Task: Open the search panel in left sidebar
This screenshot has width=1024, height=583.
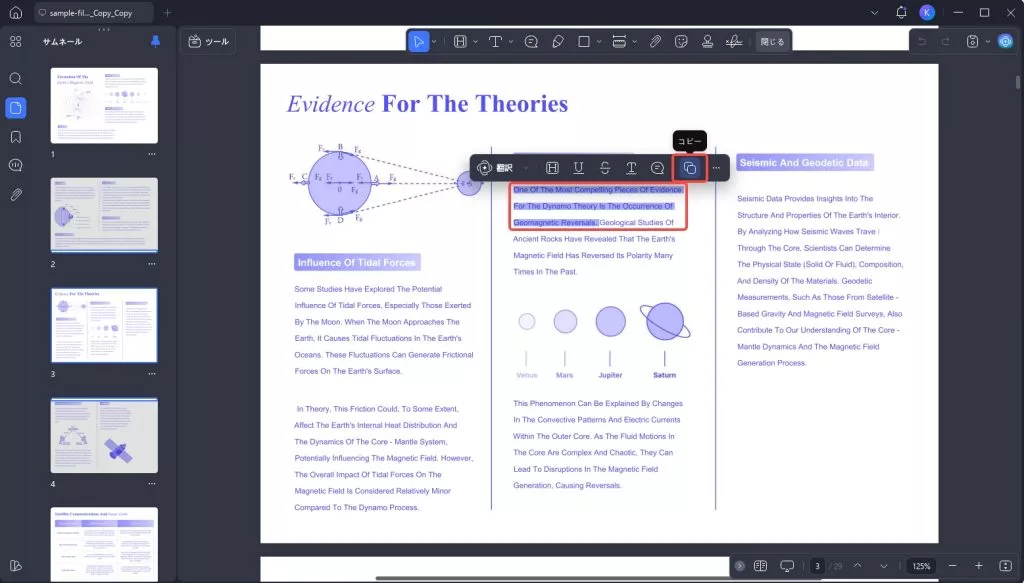Action: [x=16, y=79]
